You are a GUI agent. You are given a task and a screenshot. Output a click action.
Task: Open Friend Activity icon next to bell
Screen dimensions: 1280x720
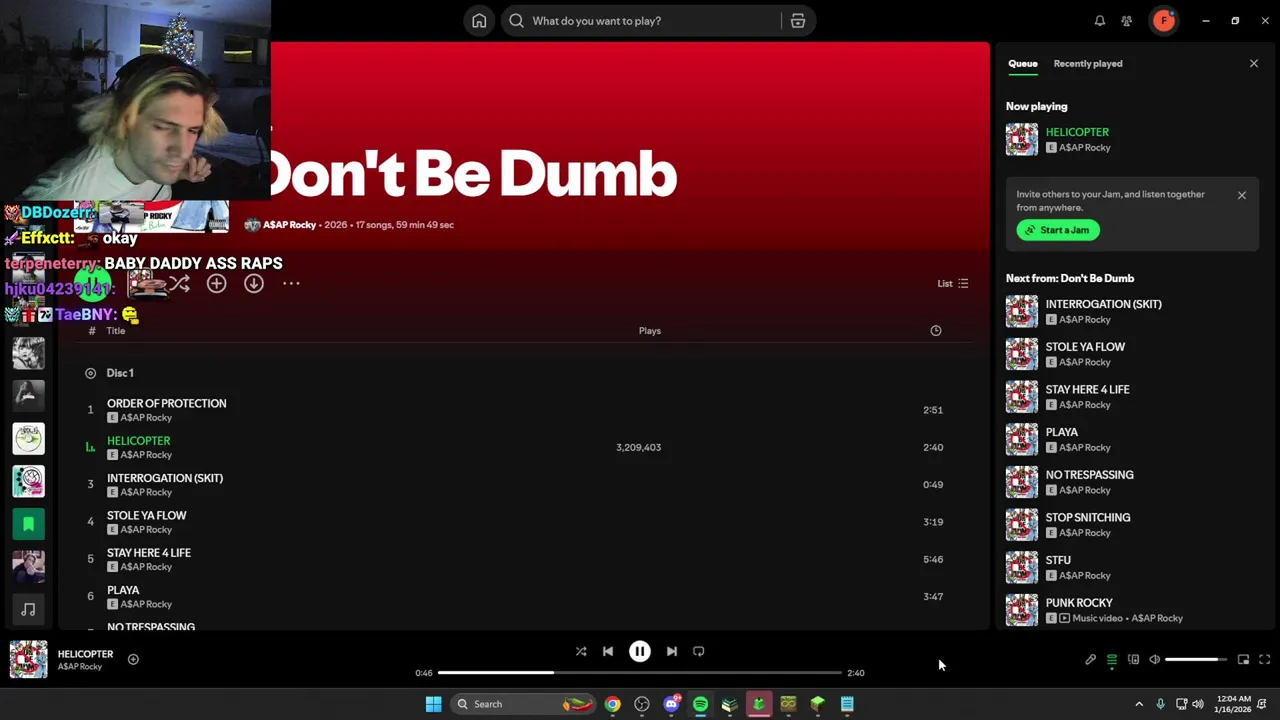click(1127, 21)
